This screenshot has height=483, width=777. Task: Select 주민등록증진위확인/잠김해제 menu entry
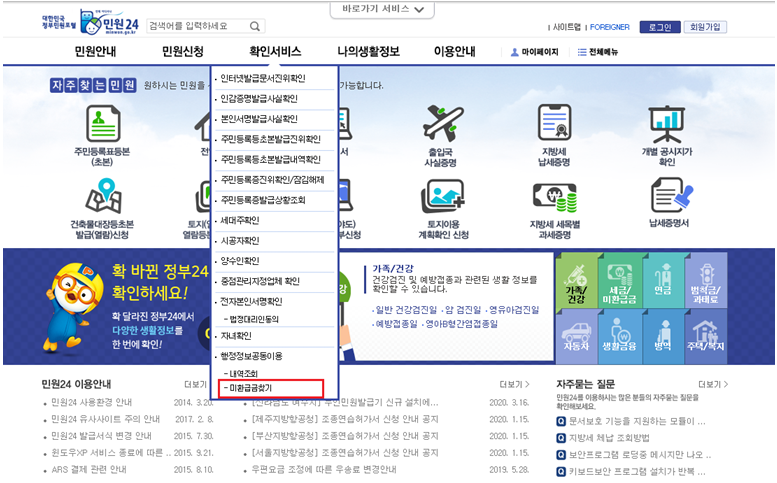(272, 180)
